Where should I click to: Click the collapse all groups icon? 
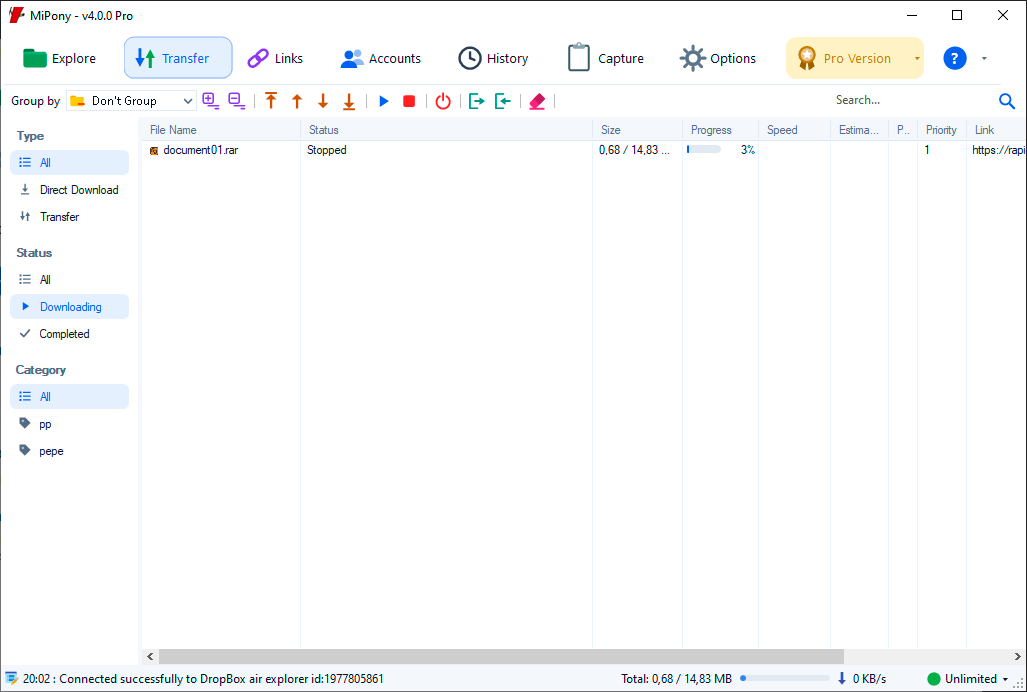236,101
